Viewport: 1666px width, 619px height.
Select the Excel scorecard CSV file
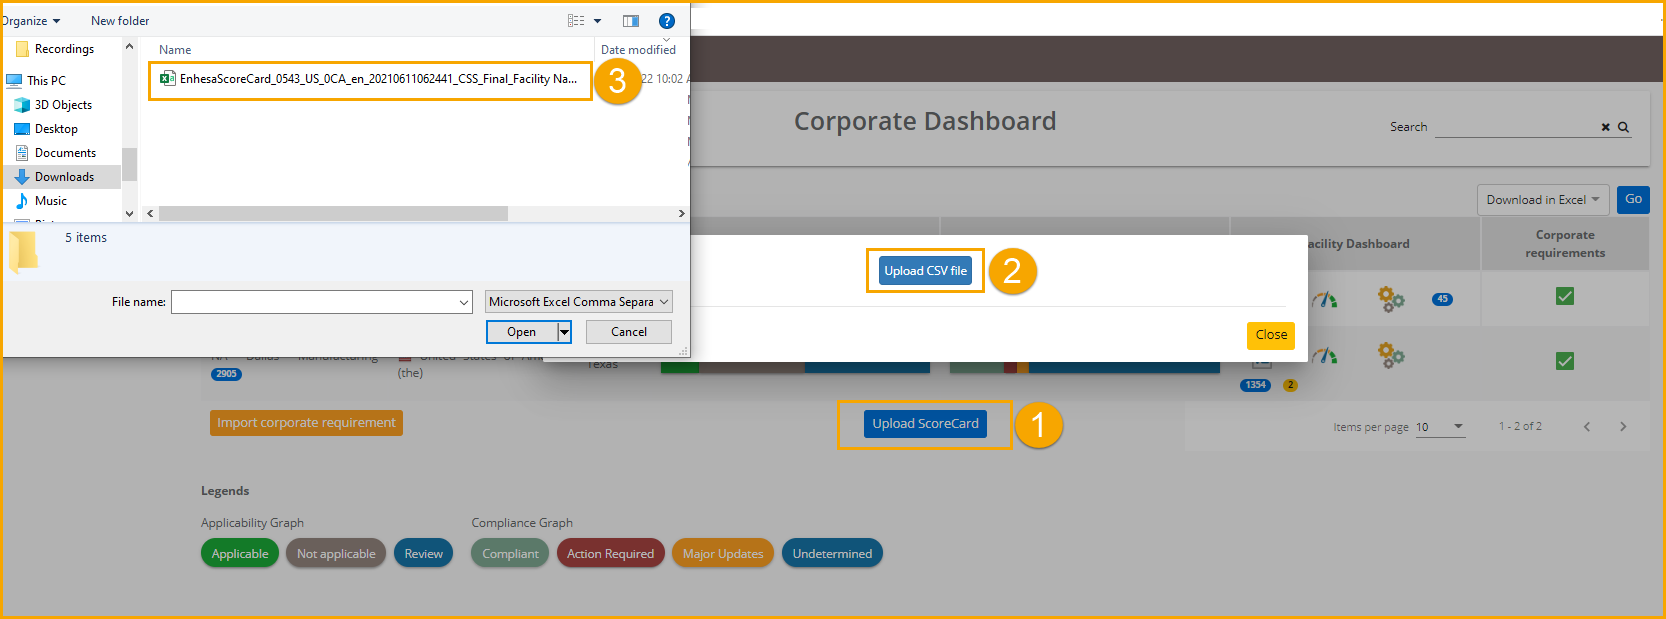coord(369,79)
